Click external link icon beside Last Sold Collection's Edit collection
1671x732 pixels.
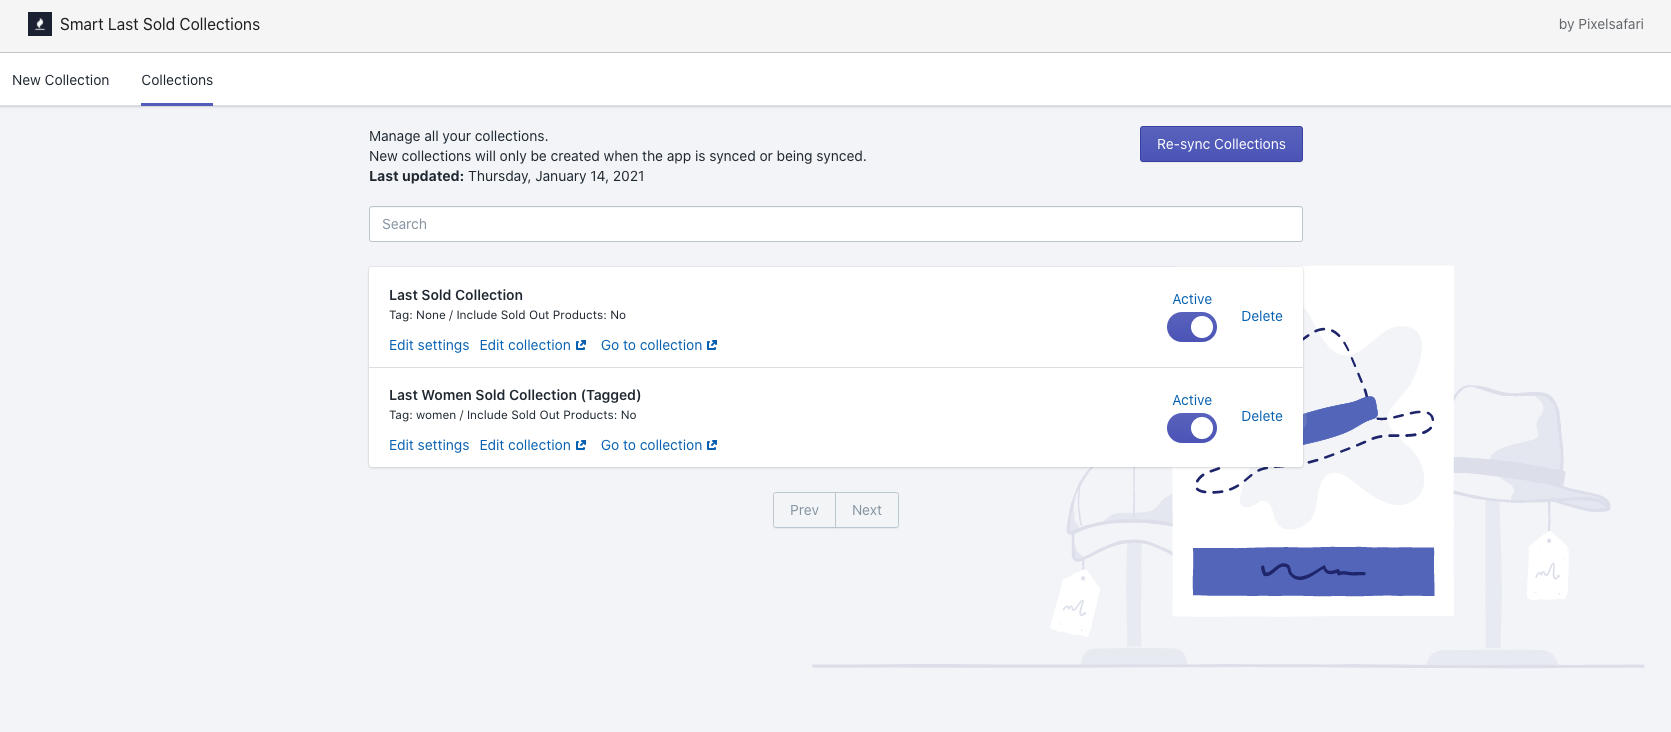pos(581,345)
